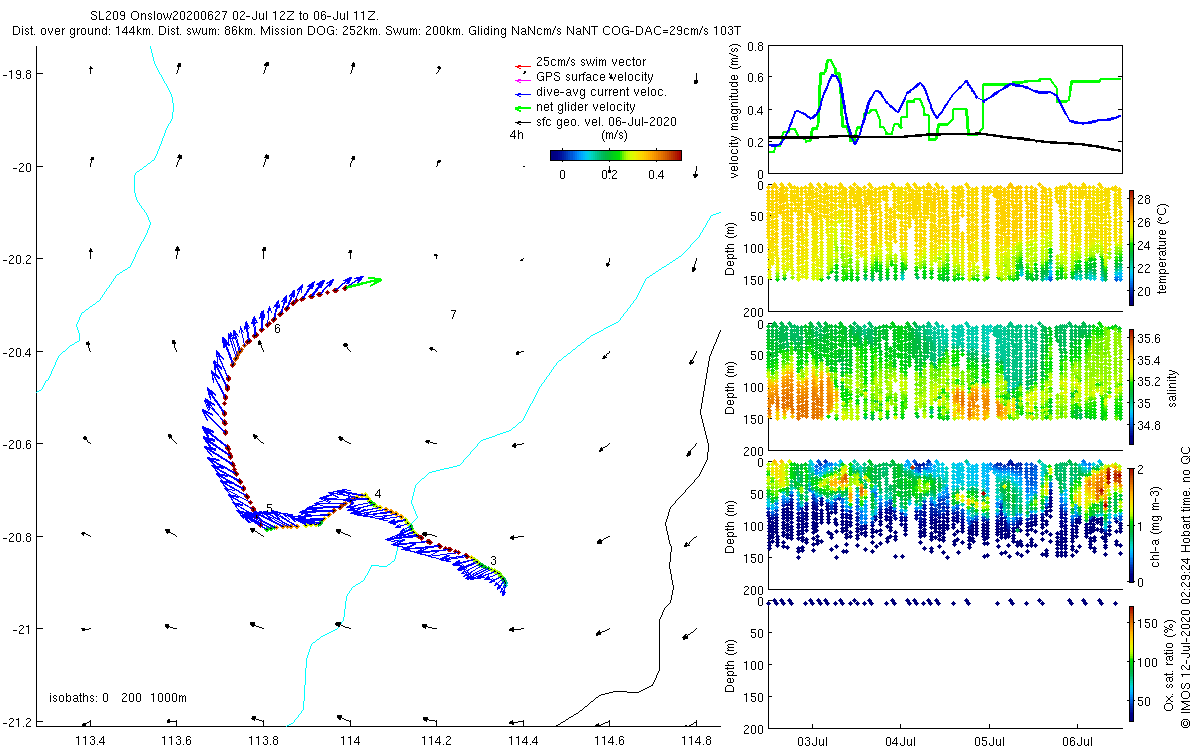Click the chl-a depth profile plot

944,526
